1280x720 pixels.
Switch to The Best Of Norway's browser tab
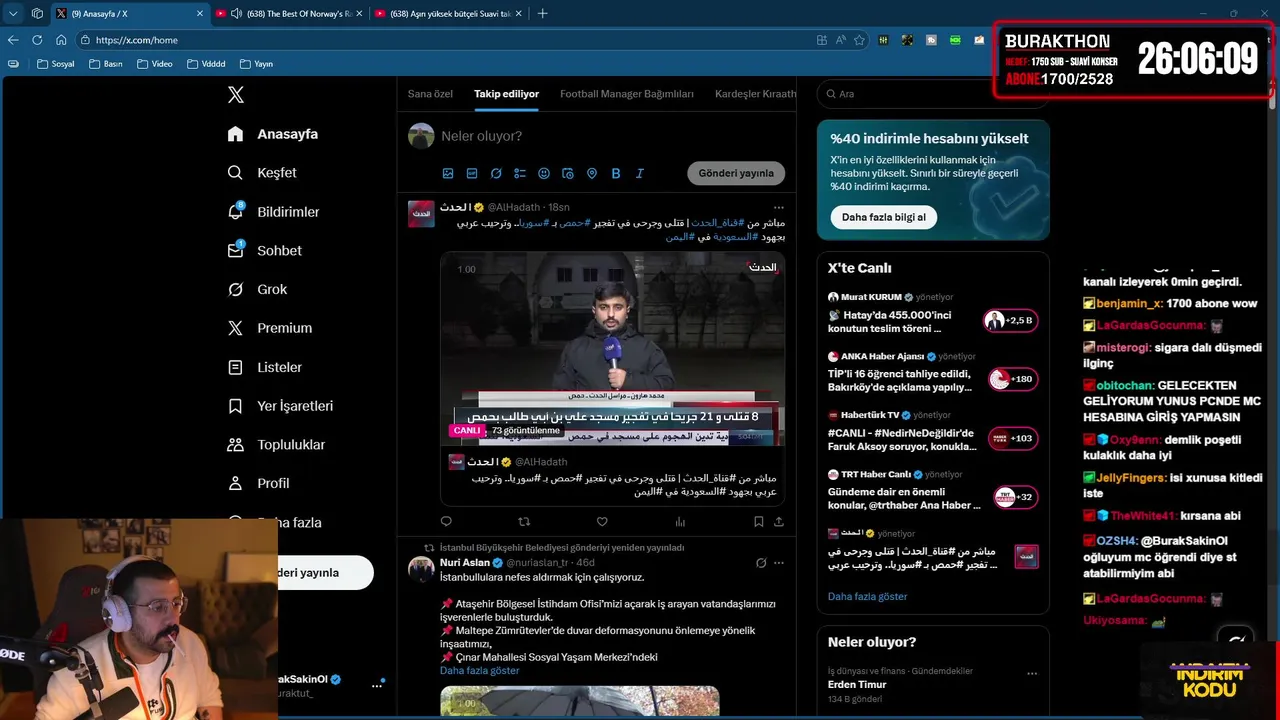pyautogui.click(x=289, y=14)
